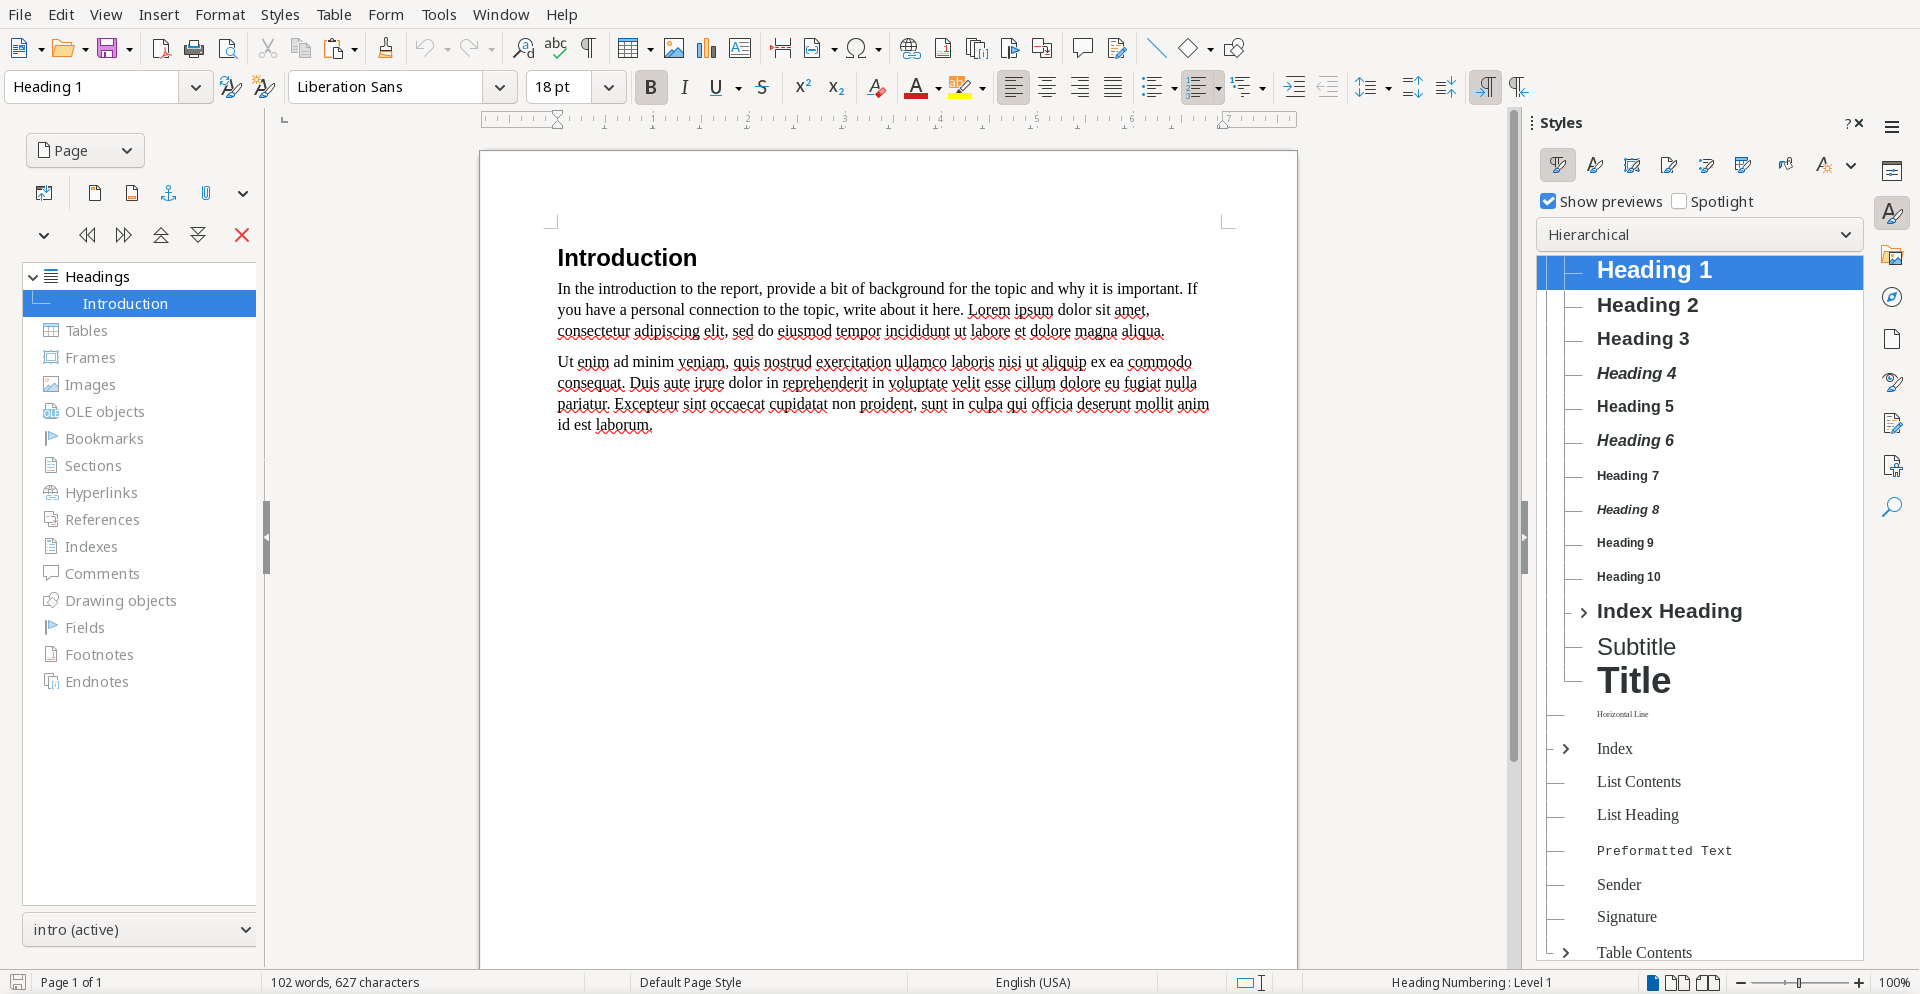Screen dimensions: 1920x994
Task: Toggle Align Left paragraph button
Action: pos(1014,88)
